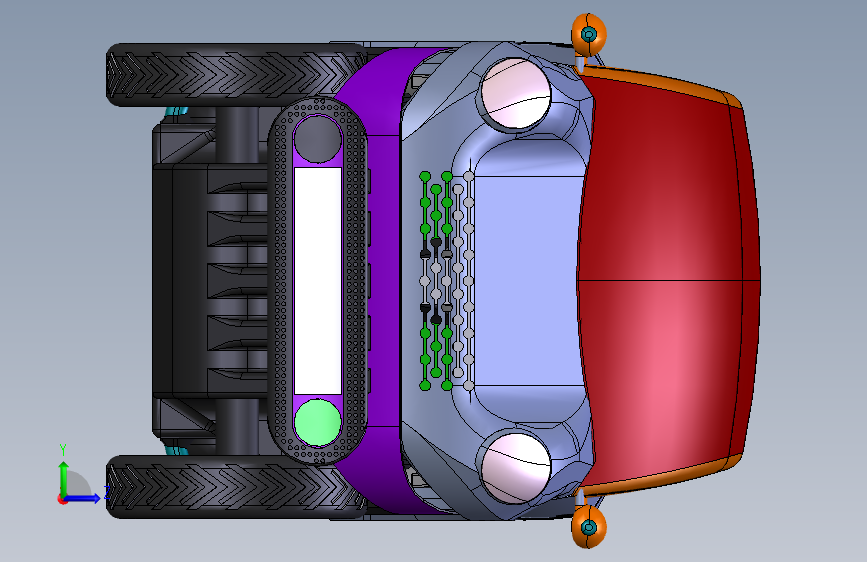Click the white rectangular panel face
This screenshot has width=867, height=562.
318,281
